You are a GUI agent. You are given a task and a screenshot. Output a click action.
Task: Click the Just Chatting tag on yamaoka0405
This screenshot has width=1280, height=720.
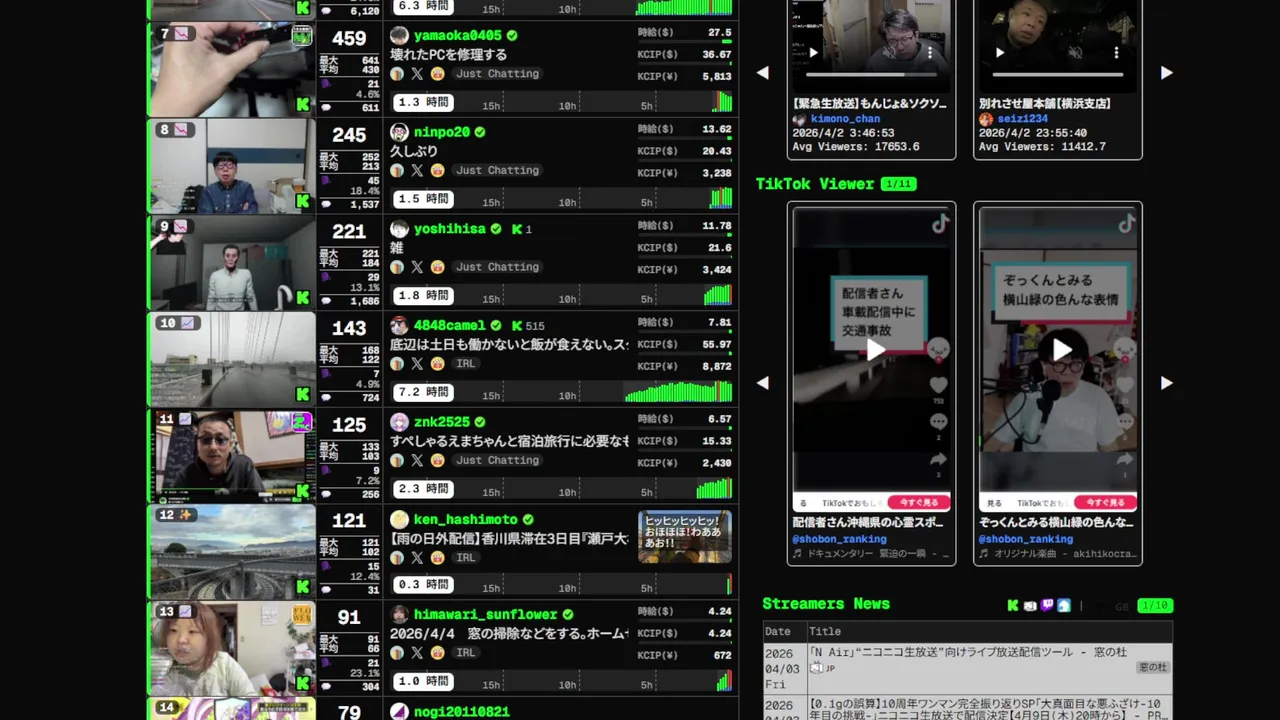[x=497, y=74]
